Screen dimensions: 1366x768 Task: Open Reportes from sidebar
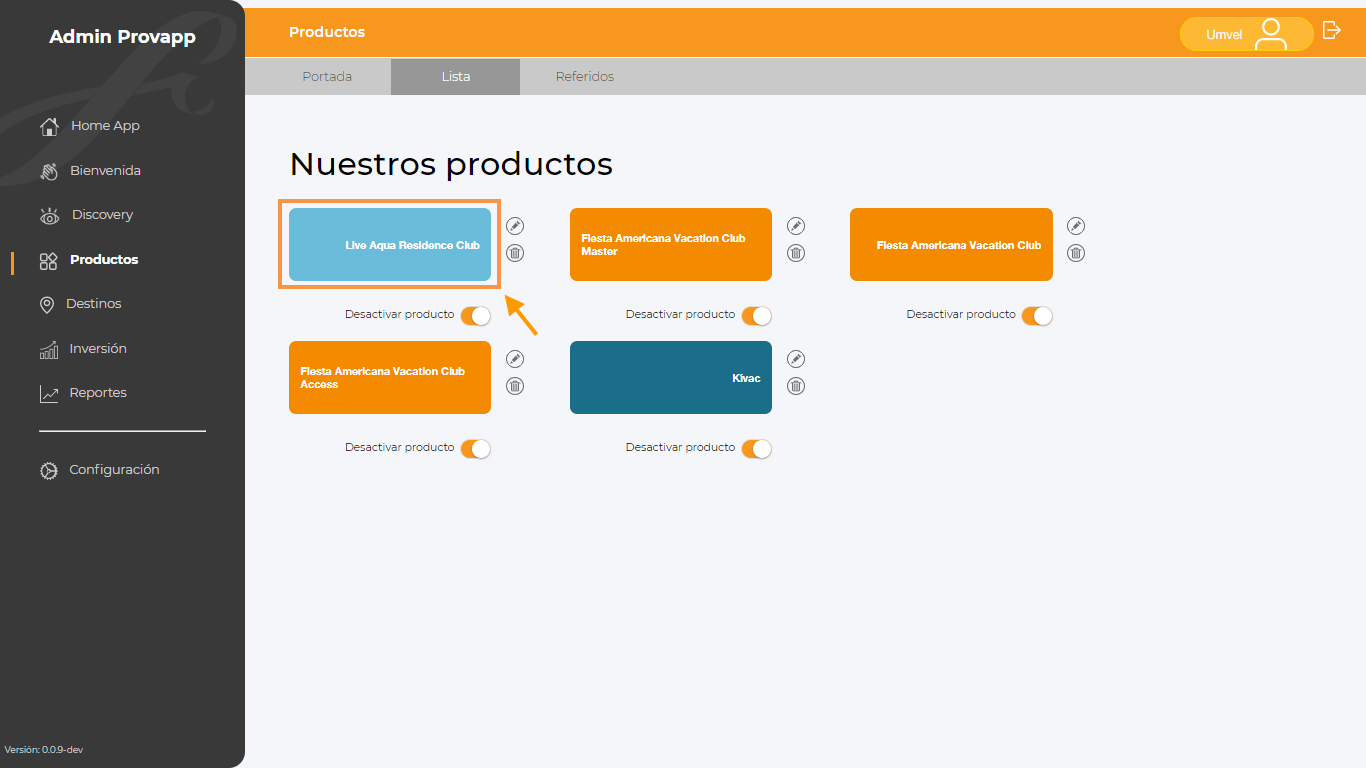pyautogui.click(x=98, y=393)
